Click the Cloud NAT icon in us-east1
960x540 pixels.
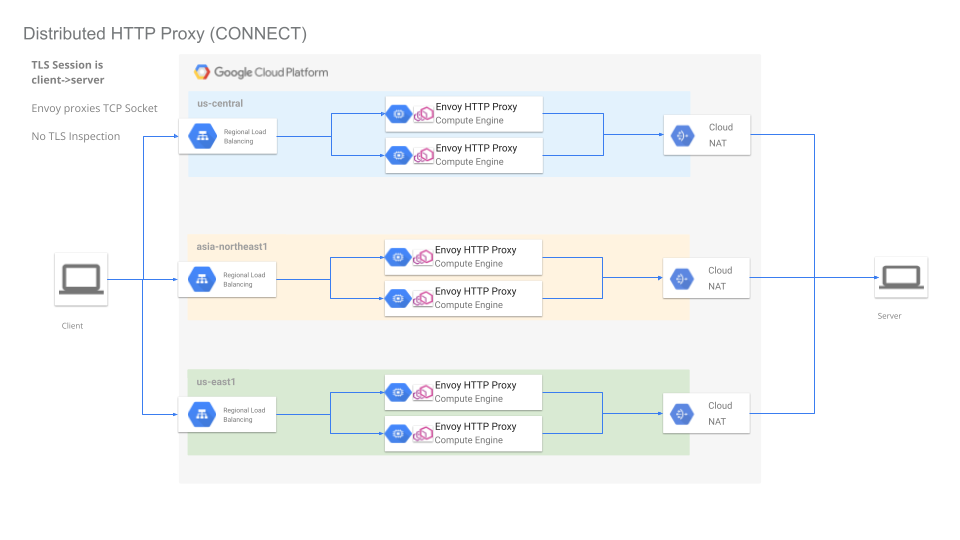coord(684,413)
